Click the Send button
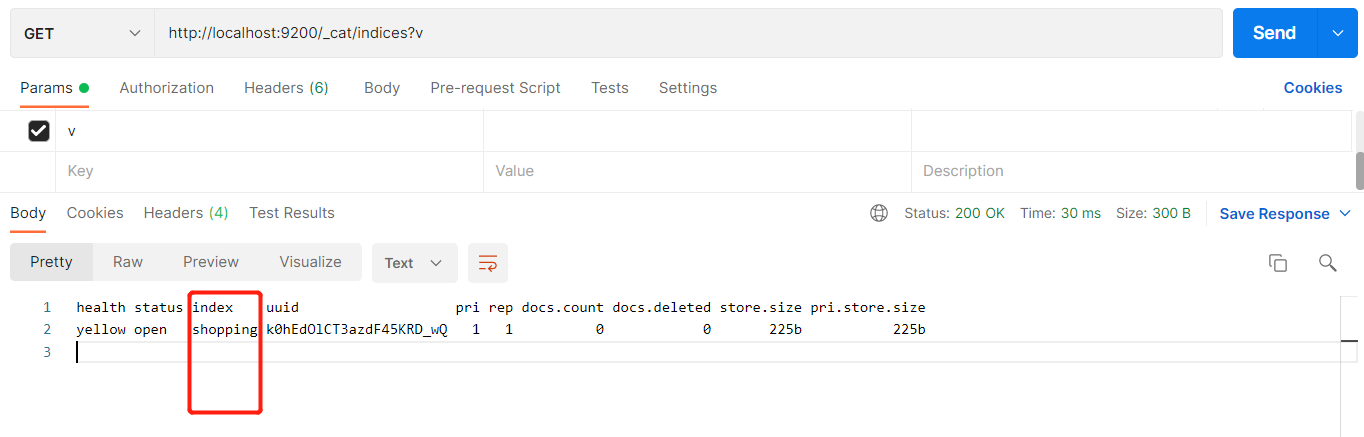 (1274, 34)
